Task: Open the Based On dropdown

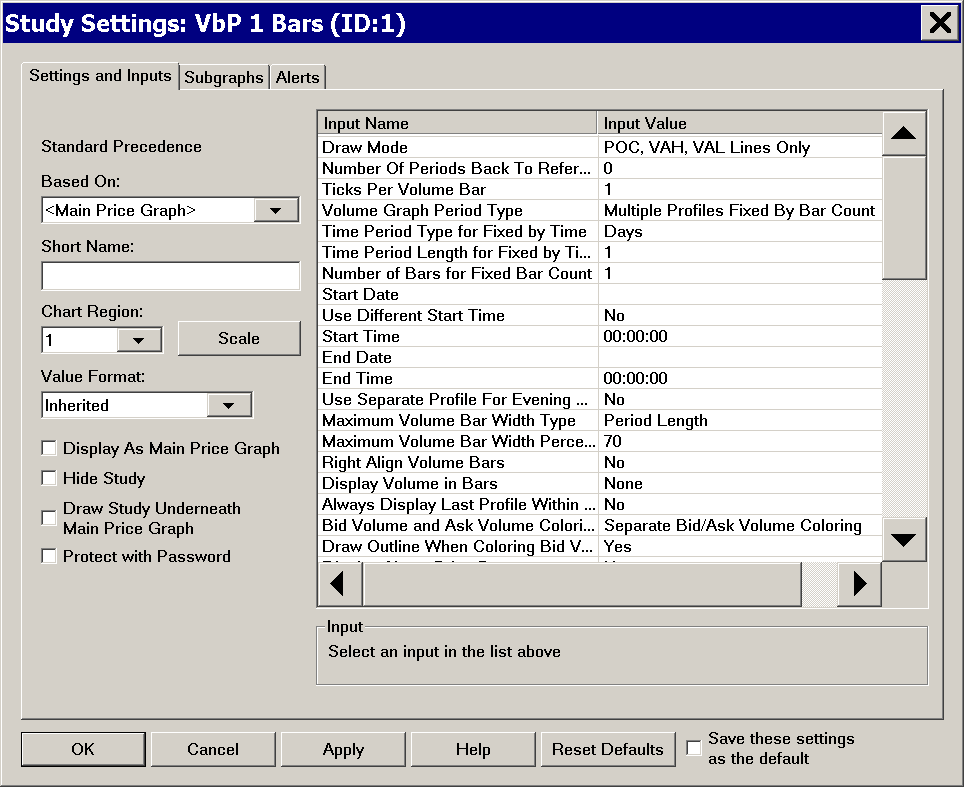Action: 276,210
